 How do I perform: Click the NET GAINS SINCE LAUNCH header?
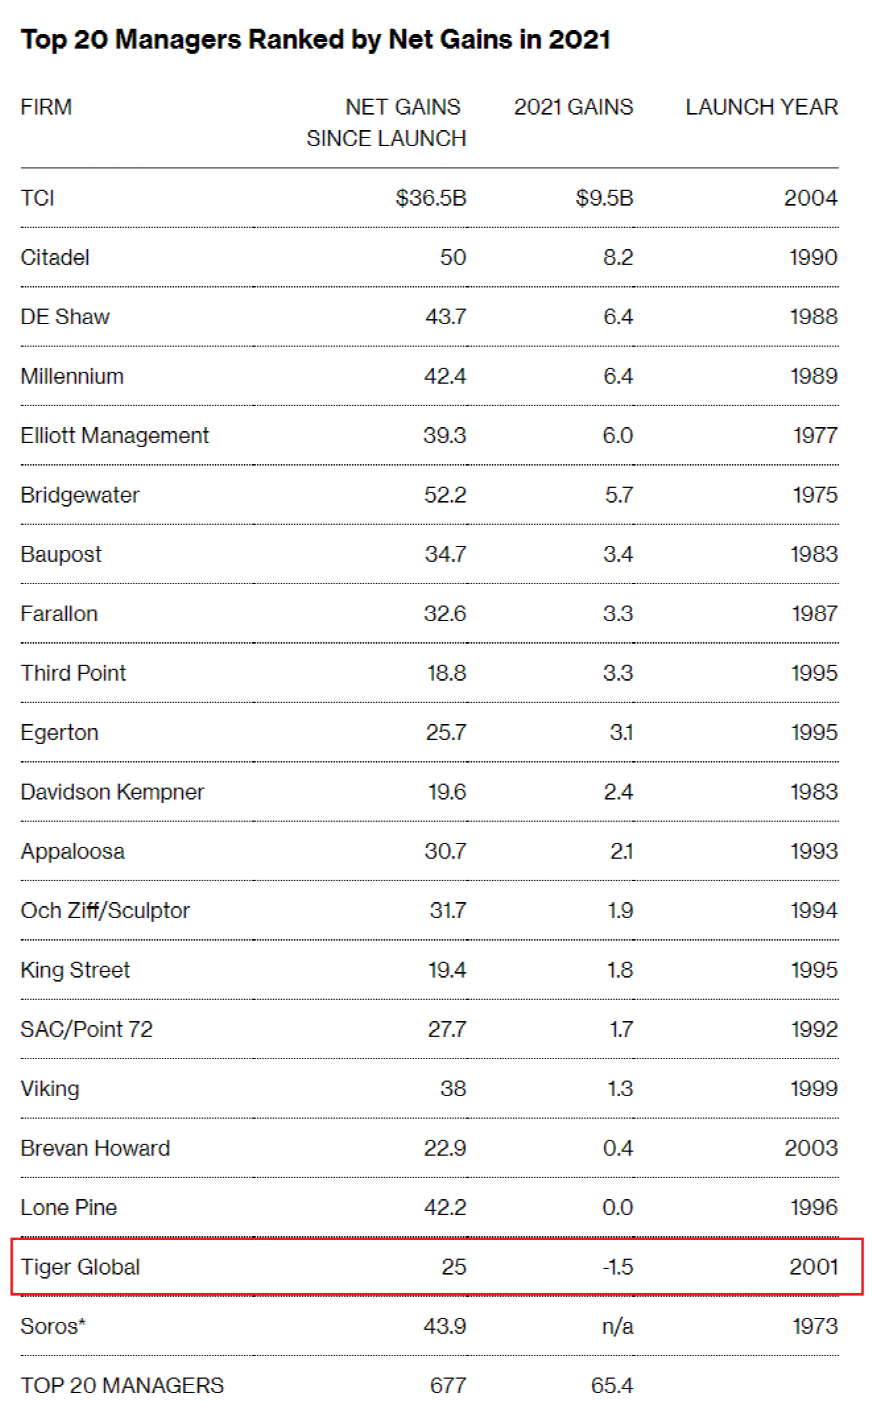386,123
